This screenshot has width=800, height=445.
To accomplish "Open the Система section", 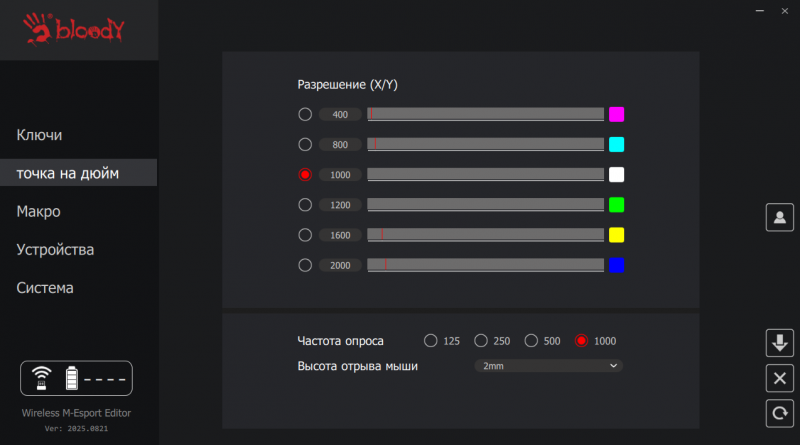I will [45, 288].
